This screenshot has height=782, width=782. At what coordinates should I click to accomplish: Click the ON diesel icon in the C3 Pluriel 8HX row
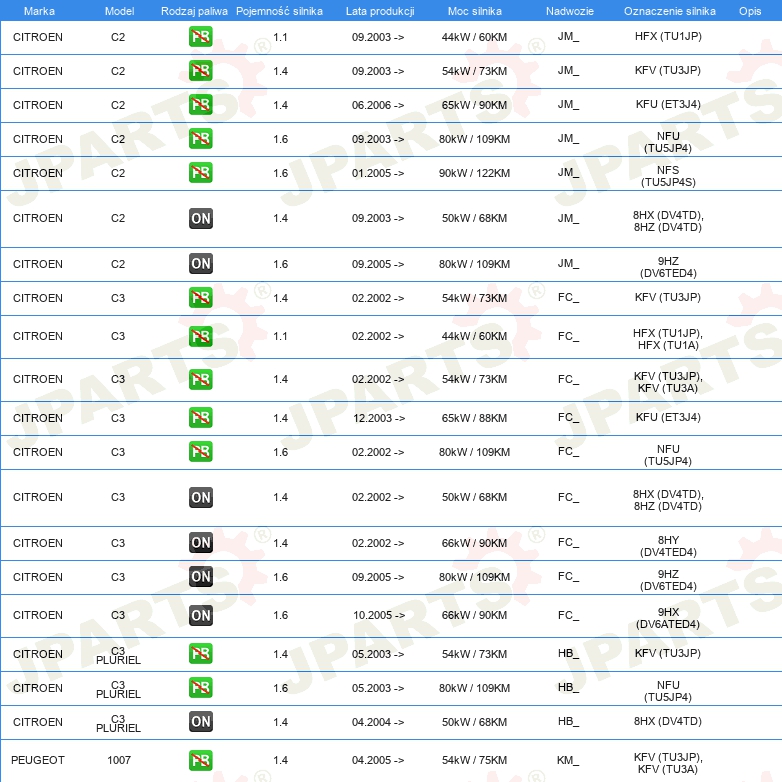pyautogui.click(x=201, y=721)
